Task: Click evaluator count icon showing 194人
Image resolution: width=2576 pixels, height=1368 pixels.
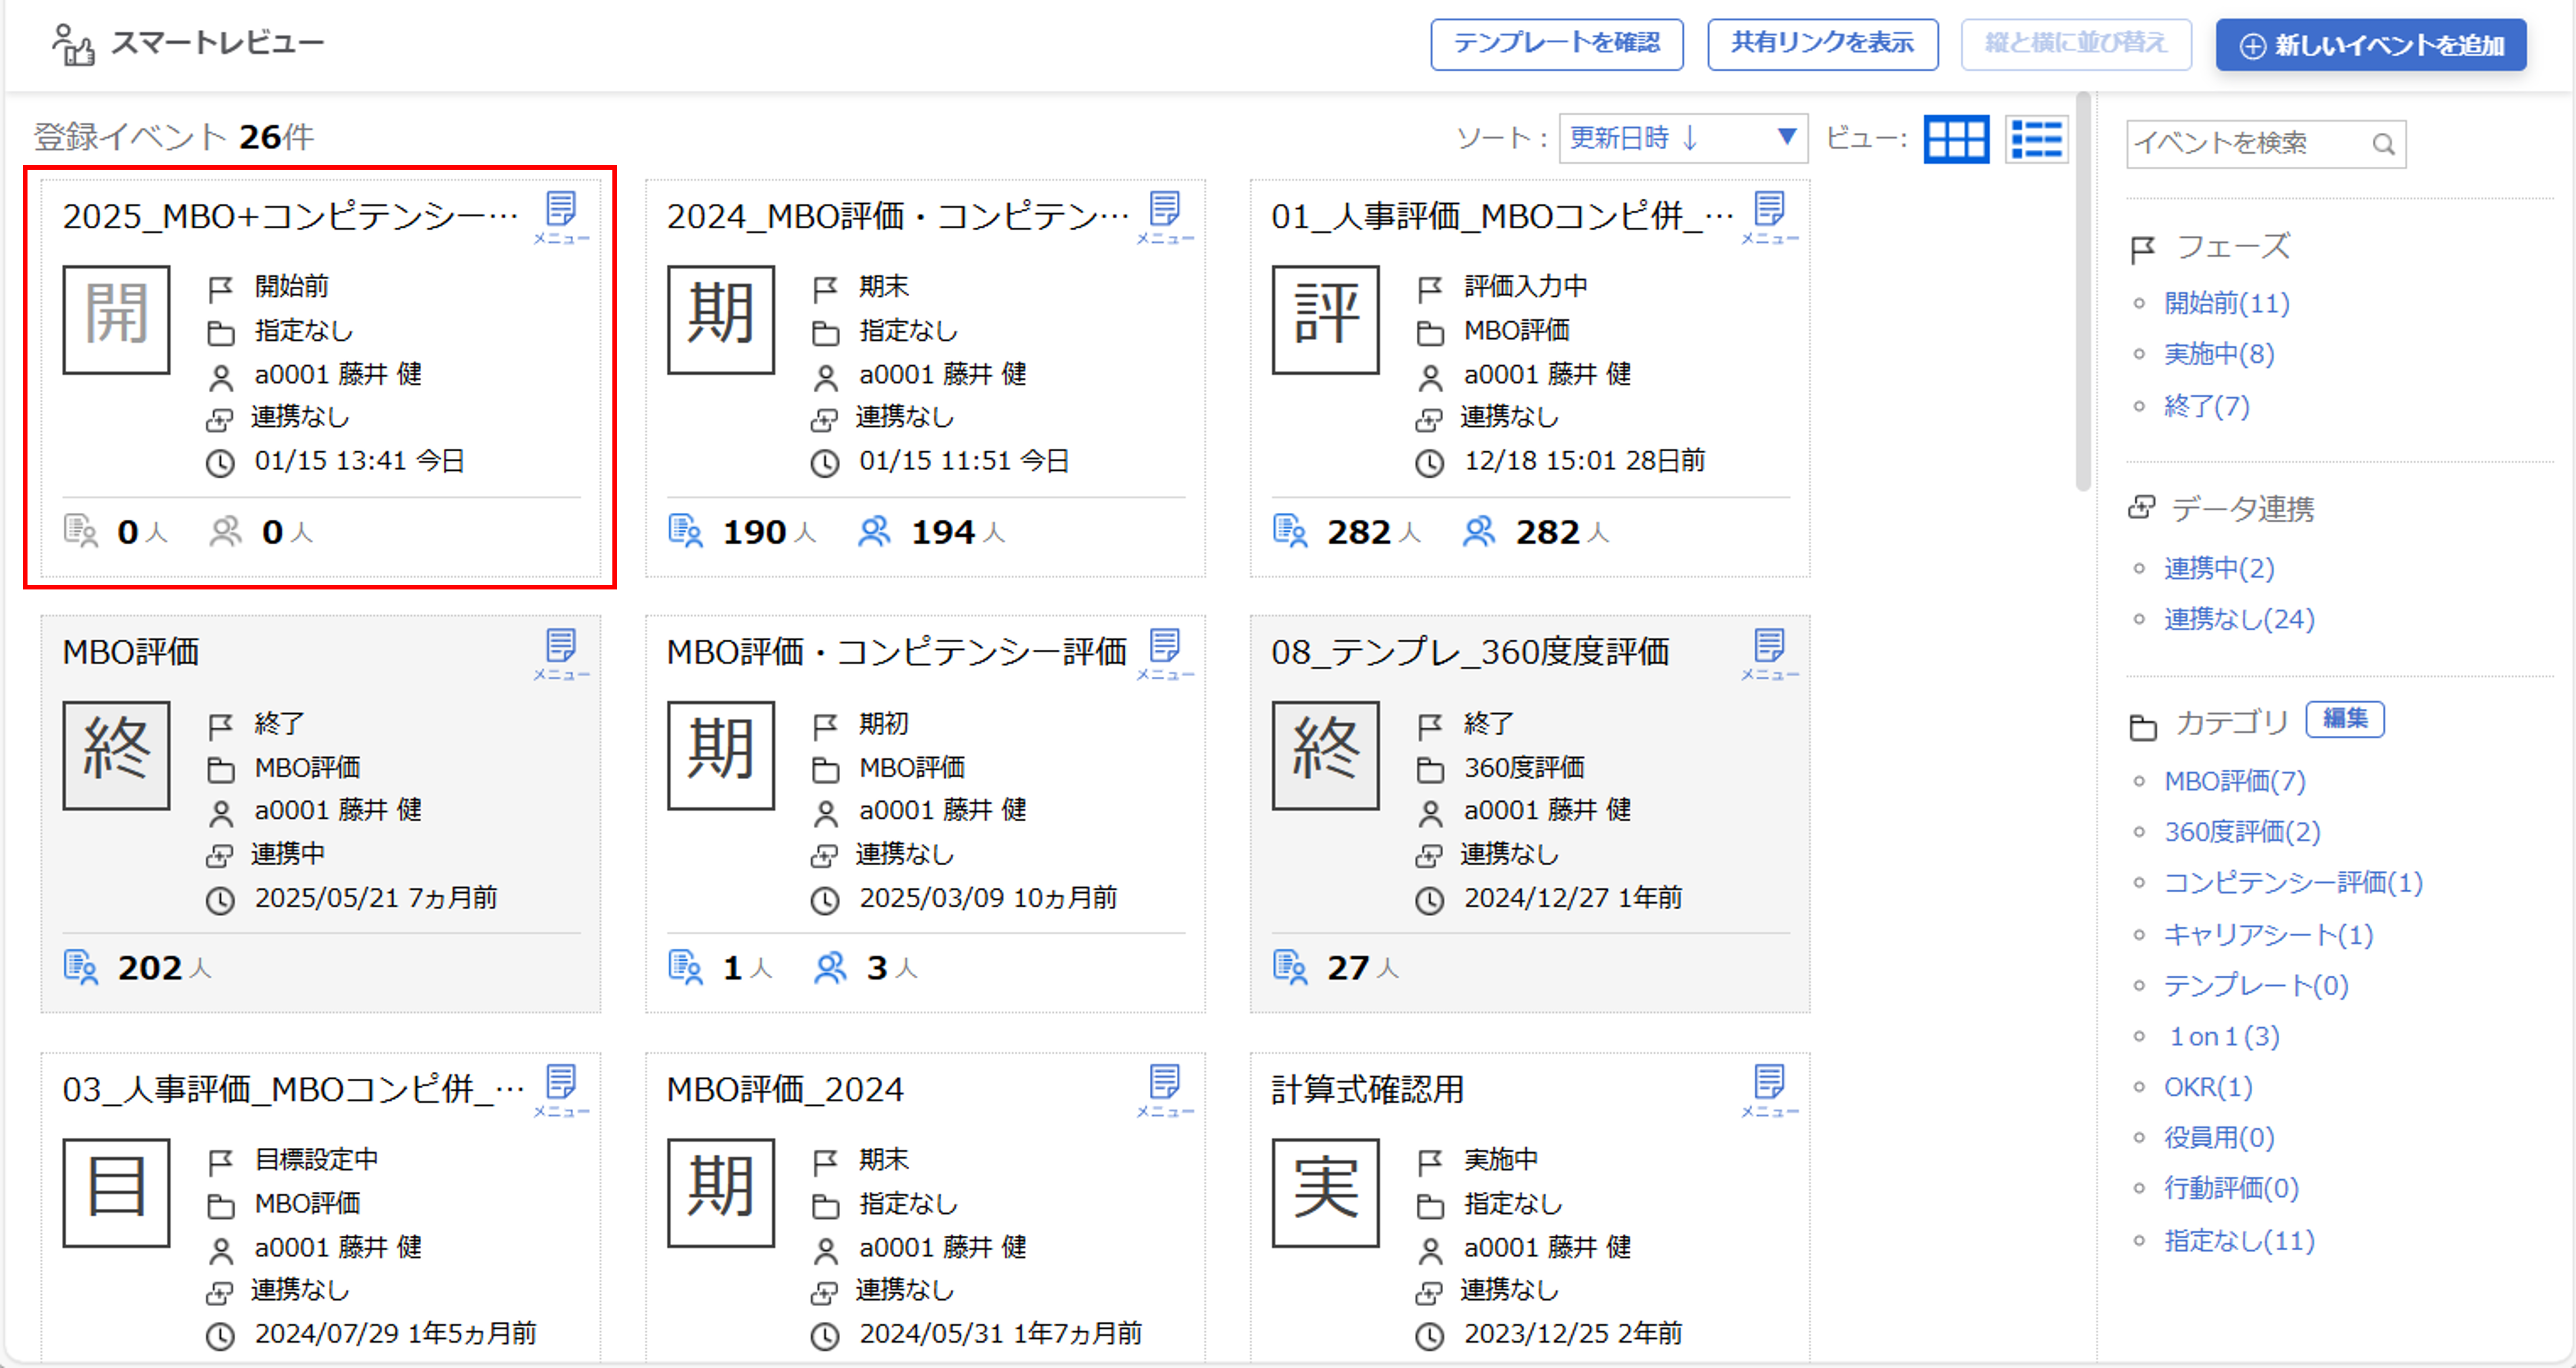Action: tap(874, 531)
